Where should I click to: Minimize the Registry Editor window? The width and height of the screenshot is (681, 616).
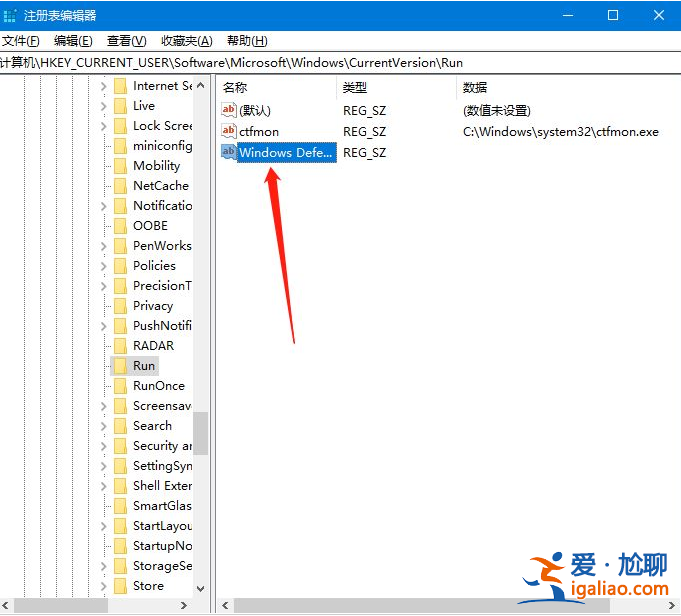tap(568, 15)
